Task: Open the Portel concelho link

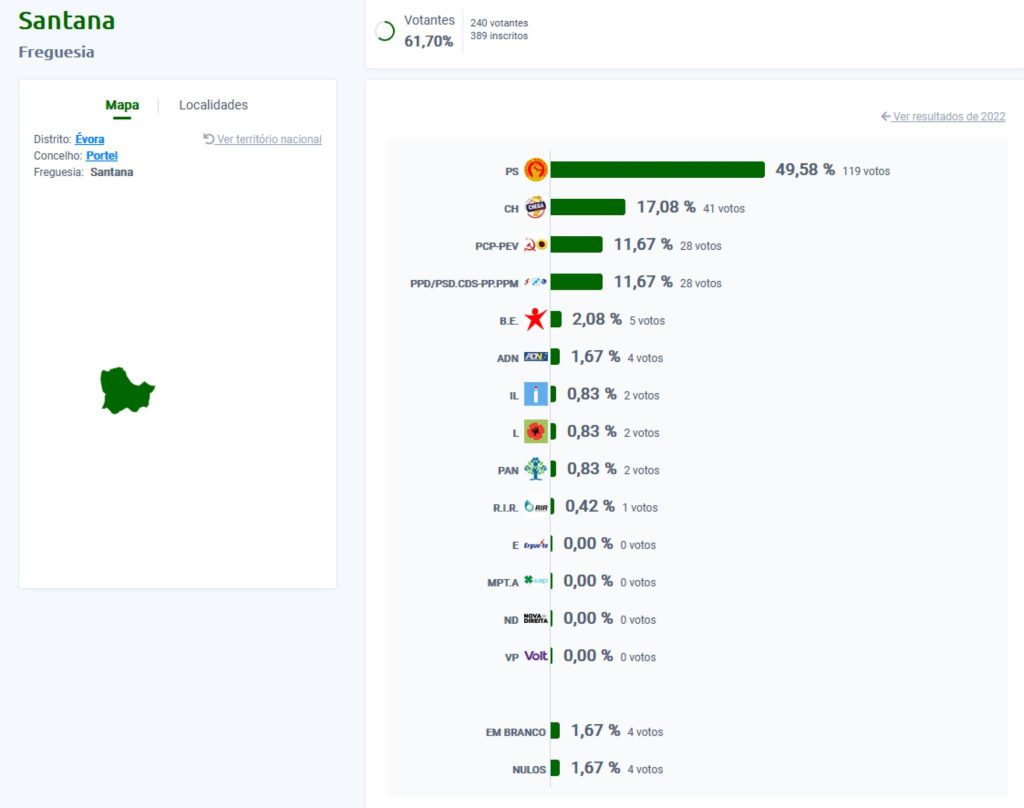Action: point(102,155)
